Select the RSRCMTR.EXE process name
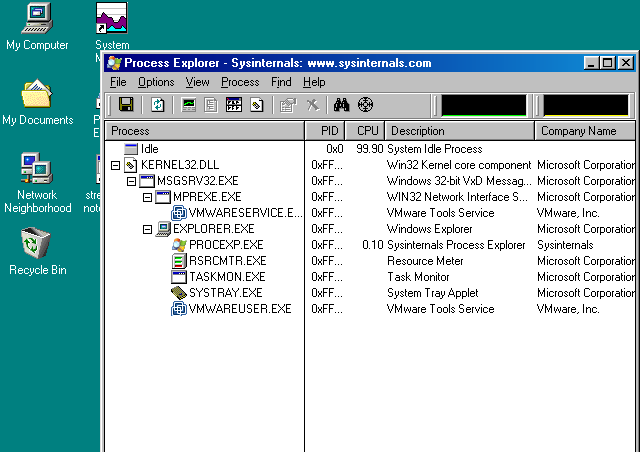 click(227, 261)
